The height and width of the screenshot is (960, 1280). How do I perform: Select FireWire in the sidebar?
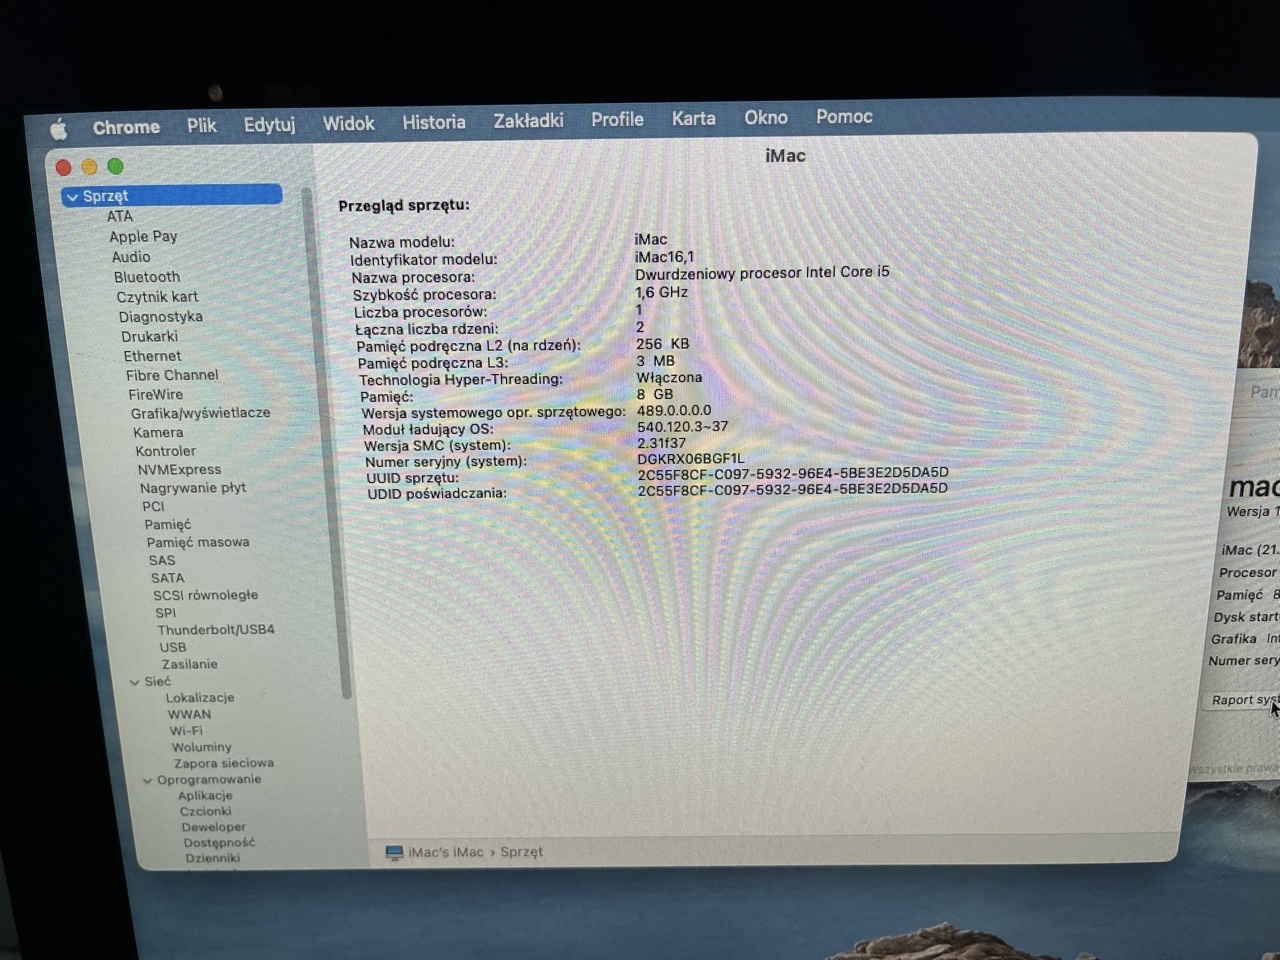tap(156, 395)
